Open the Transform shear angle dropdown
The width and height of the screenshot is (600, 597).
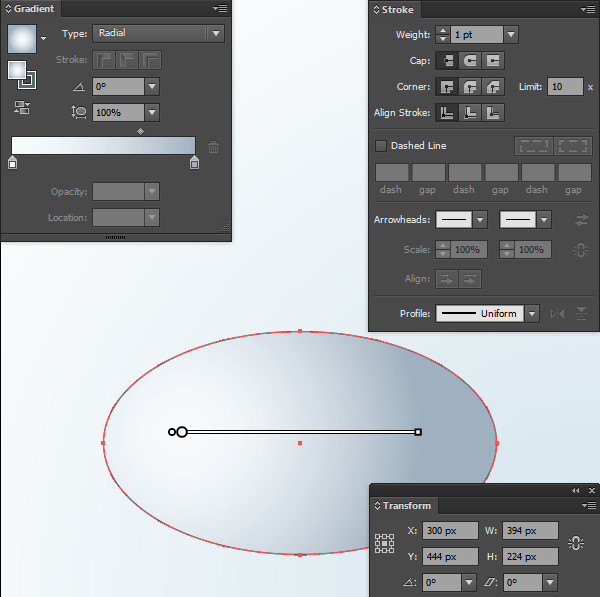[550, 583]
